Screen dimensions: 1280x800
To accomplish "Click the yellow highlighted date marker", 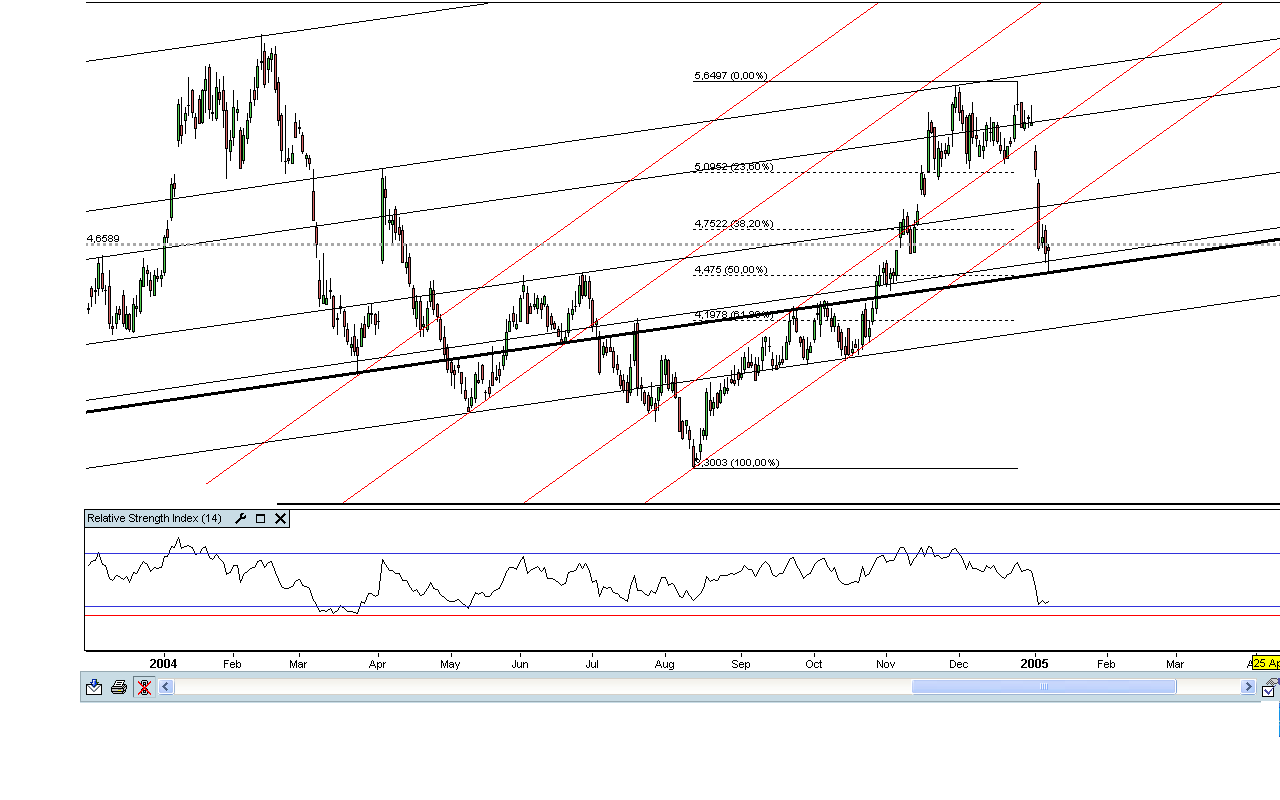I will 1266,663.
